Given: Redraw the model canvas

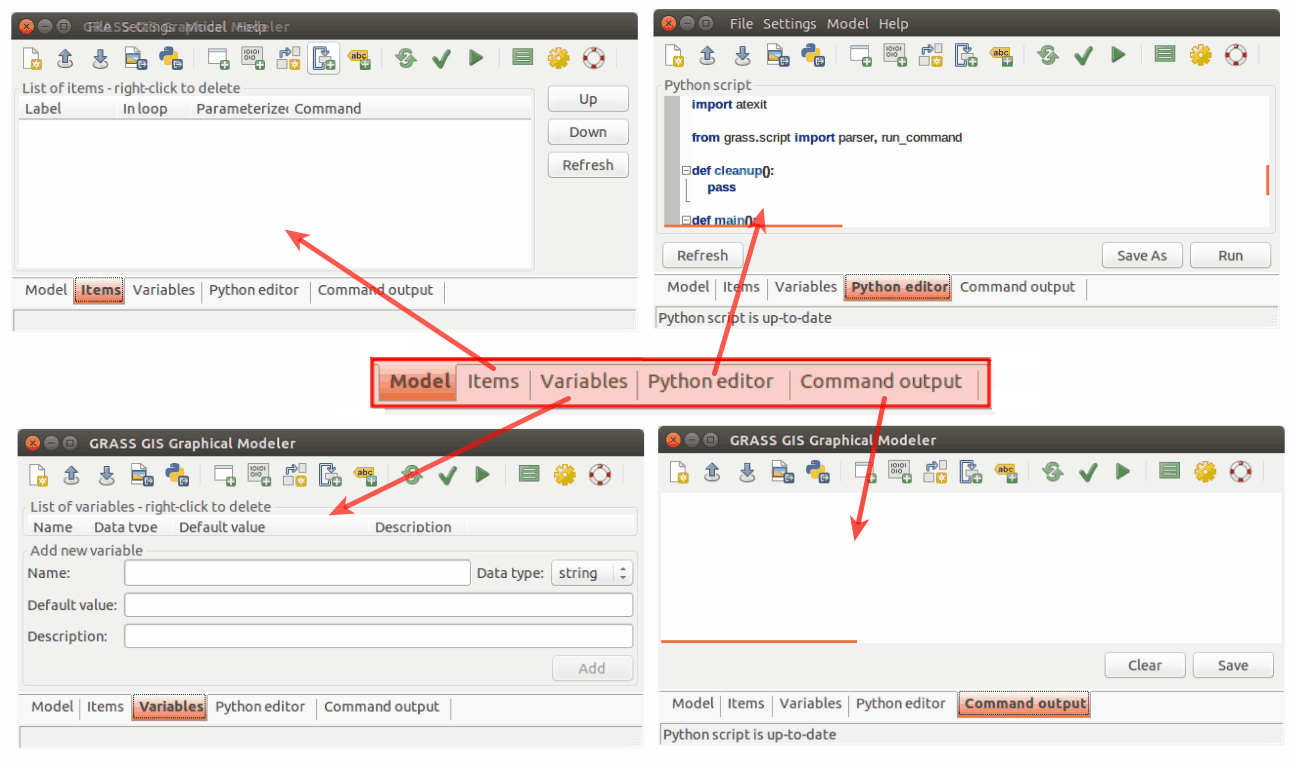Looking at the screenshot, I should [x=405, y=58].
